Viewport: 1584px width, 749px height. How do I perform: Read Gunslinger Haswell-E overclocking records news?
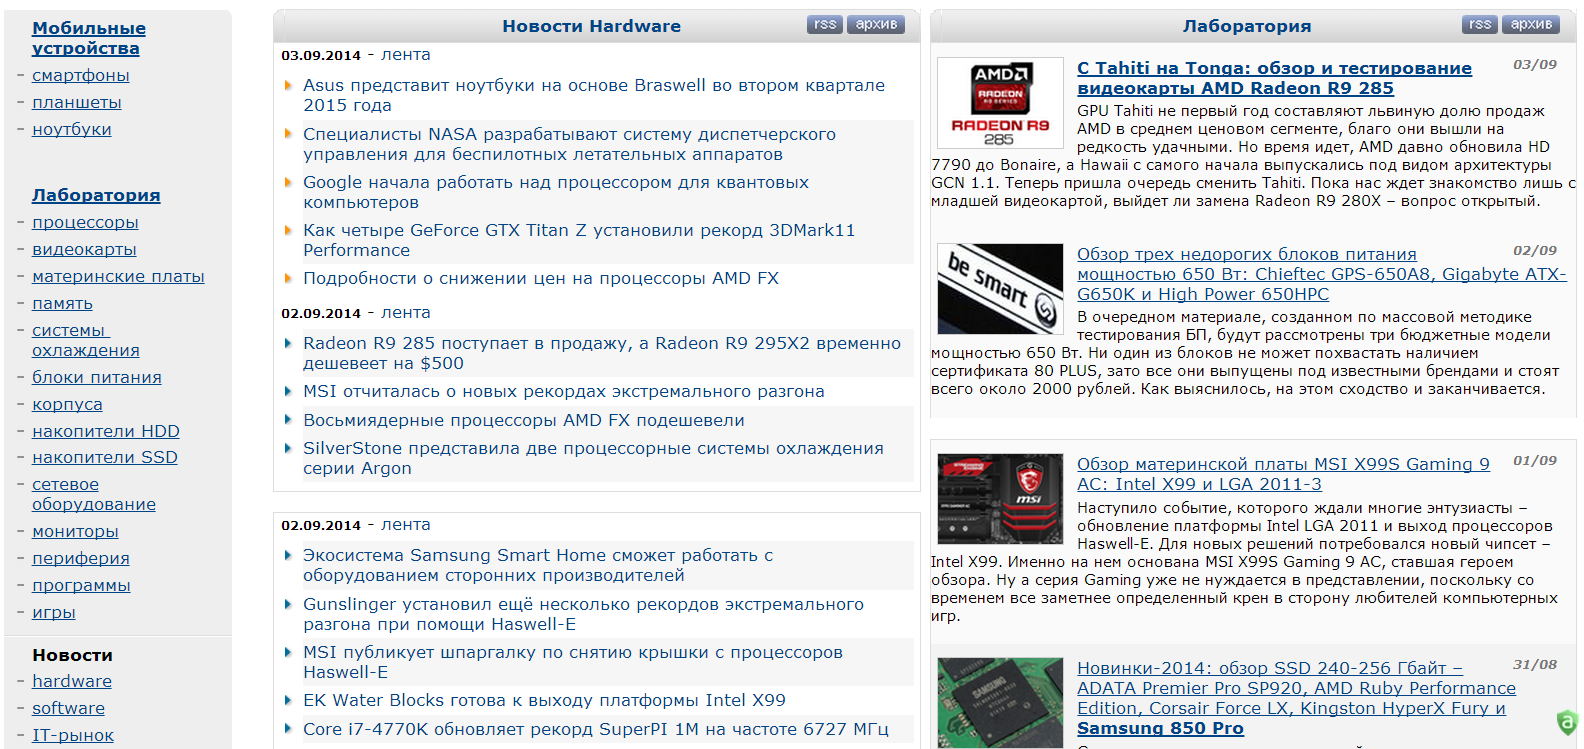point(584,614)
